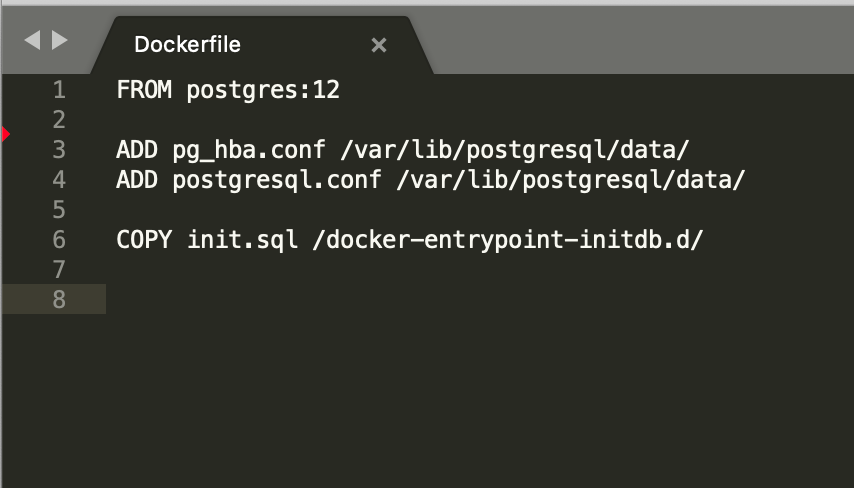
Task: Click line number 4 in gutter
Action: tap(59, 180)
